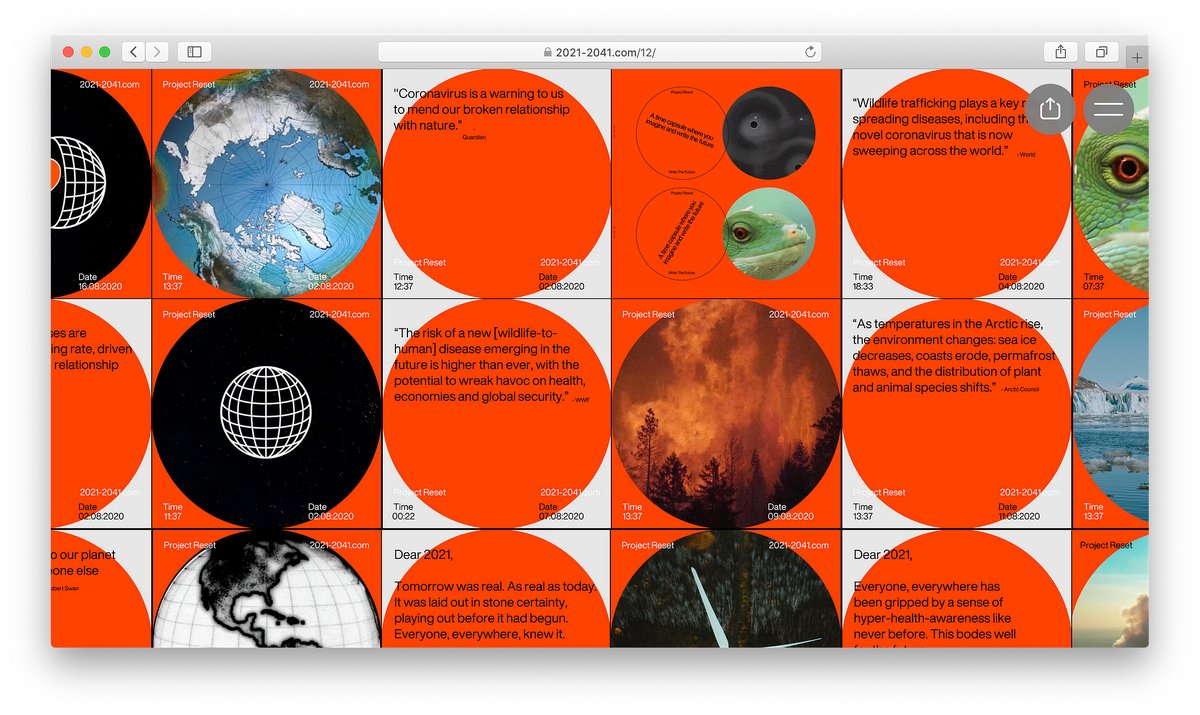Image resolution: width=1200 pixels, height=715 pixels.
Task: Open the wireframe globe on black tile
Action: tap(266, 413)
